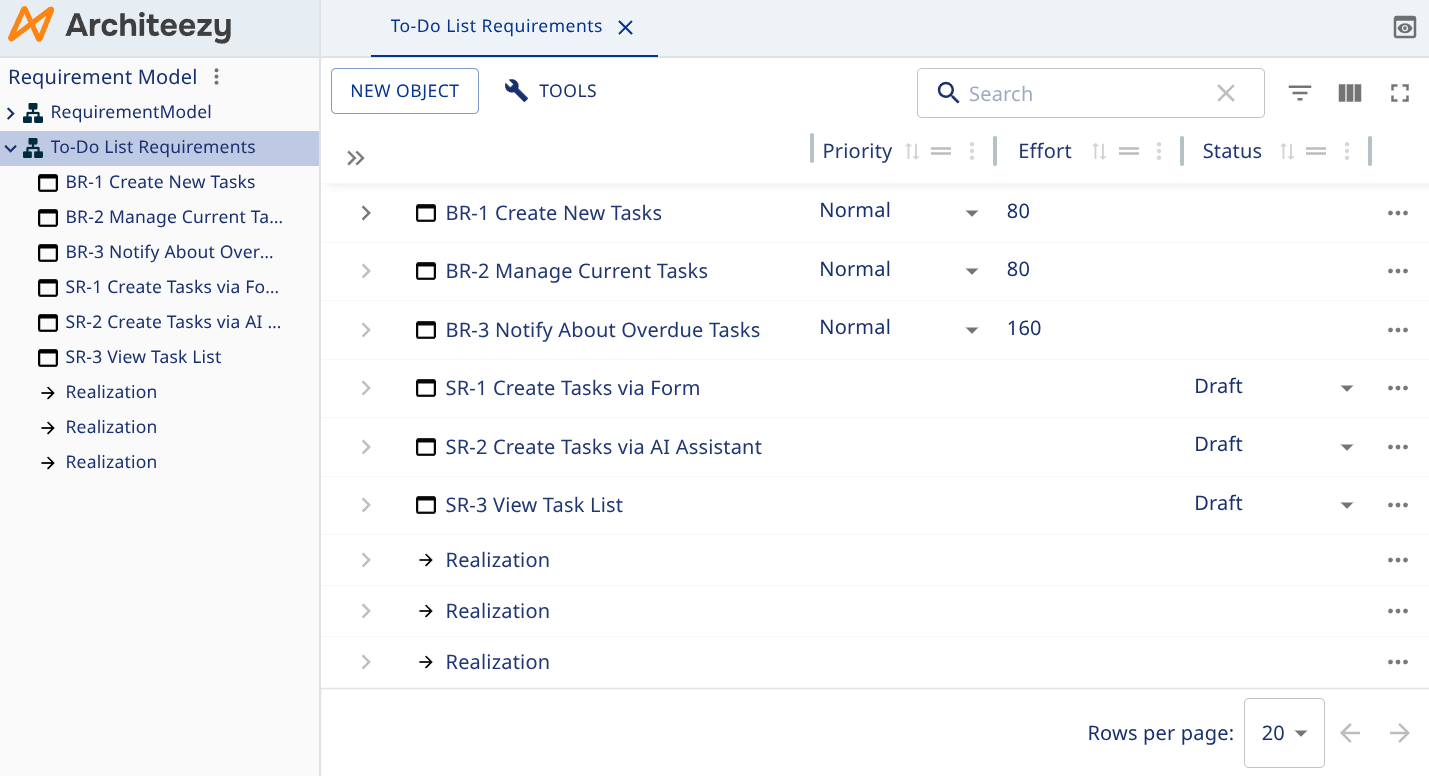The image size is (1429, 776).
Task: Open Requirement Model three-dot options menu
Action: click(216, 76)
